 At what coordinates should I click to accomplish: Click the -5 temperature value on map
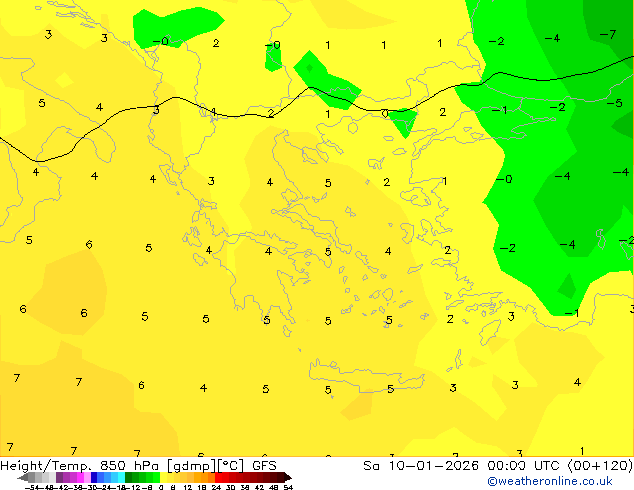pos(615,103)
